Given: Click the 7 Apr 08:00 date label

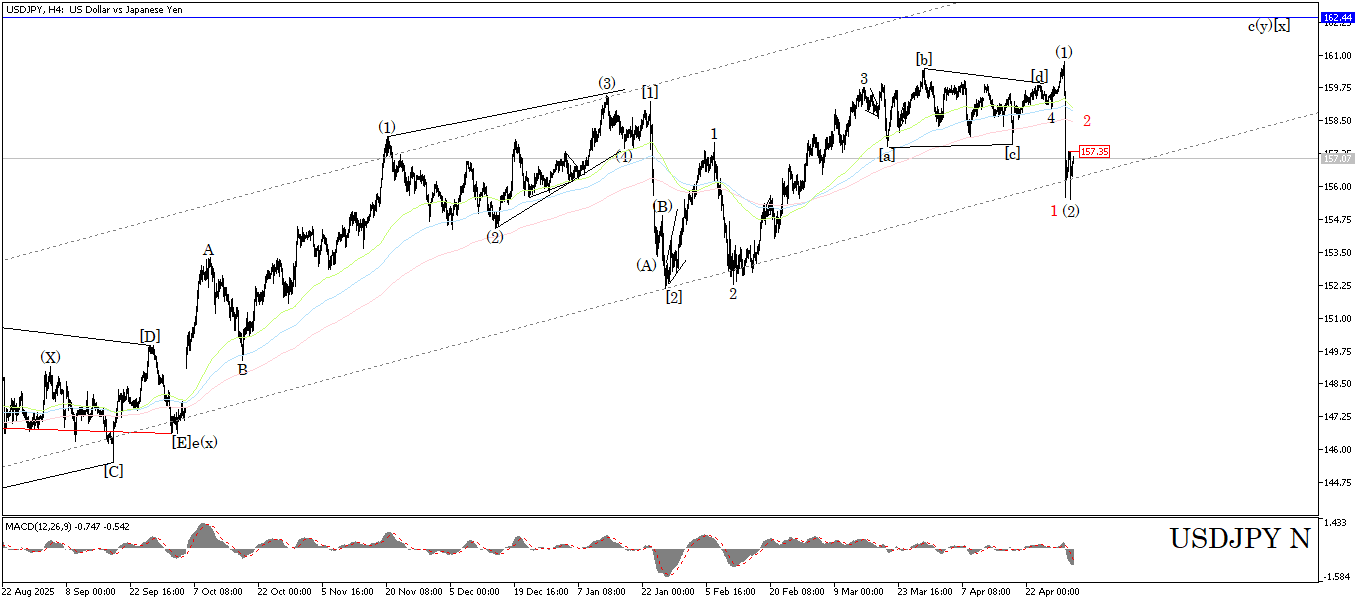Looking at the screenshot, I should (987, 591).
